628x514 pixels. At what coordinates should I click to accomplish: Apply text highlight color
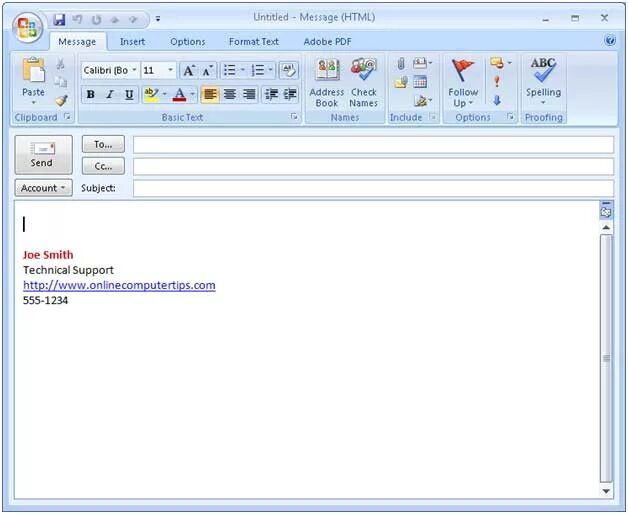pos(151,95)
